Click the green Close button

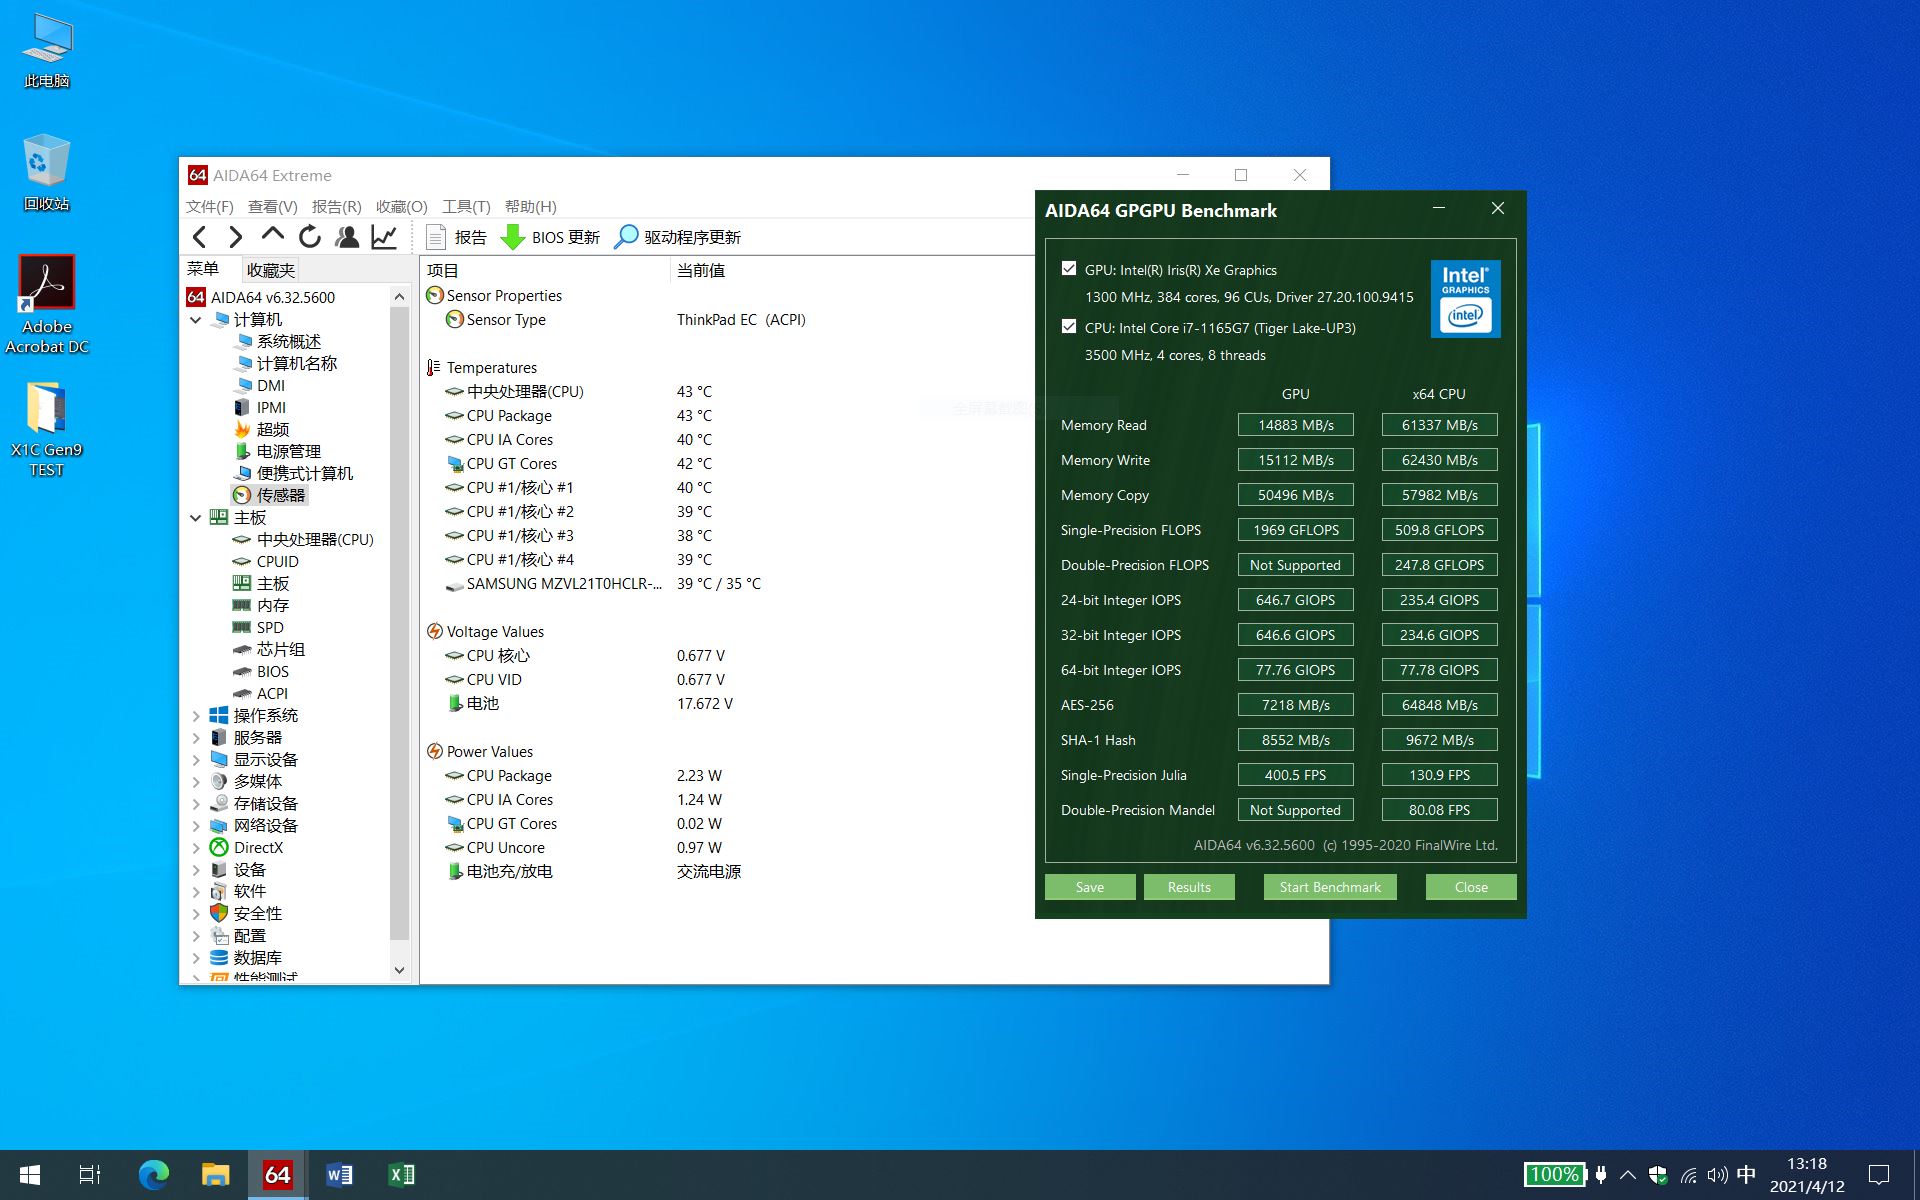[1471, 887]
